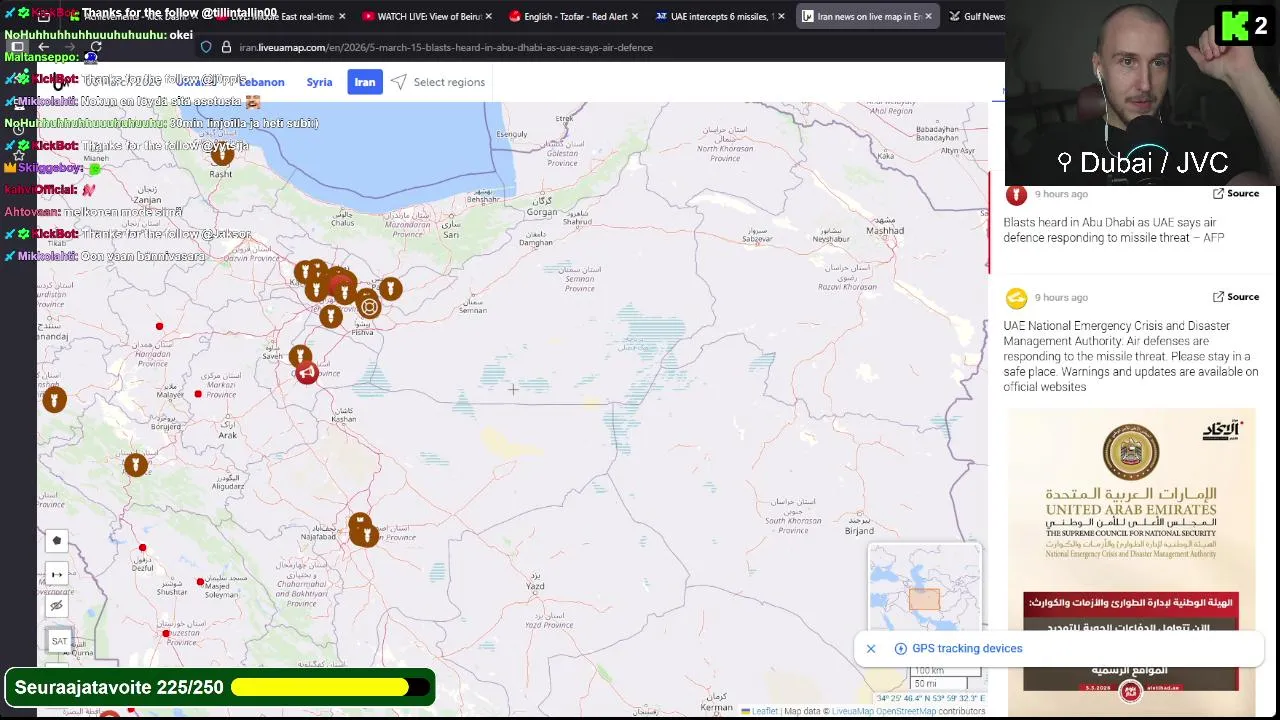Image resolution: width=1280 pixels, height=720 pixels.
Task: Open Source of UAE Emergency Authority post
Action: [1236, 297]
